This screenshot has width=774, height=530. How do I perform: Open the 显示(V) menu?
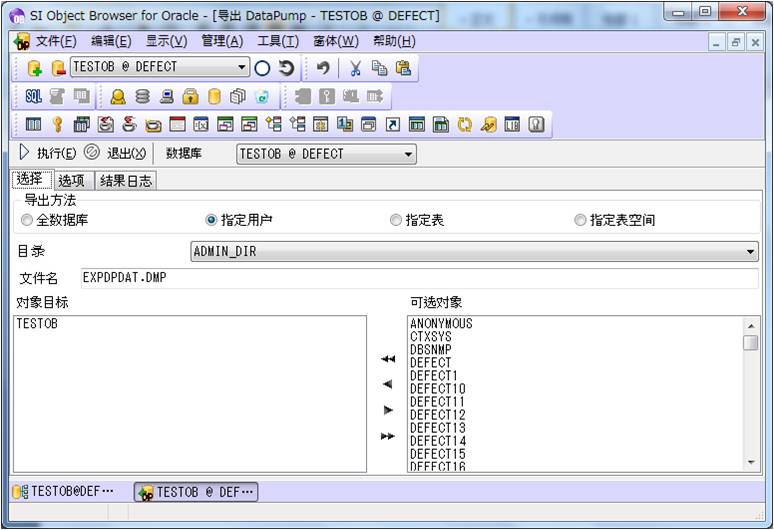pyautogui.click(x=166, y=41)
